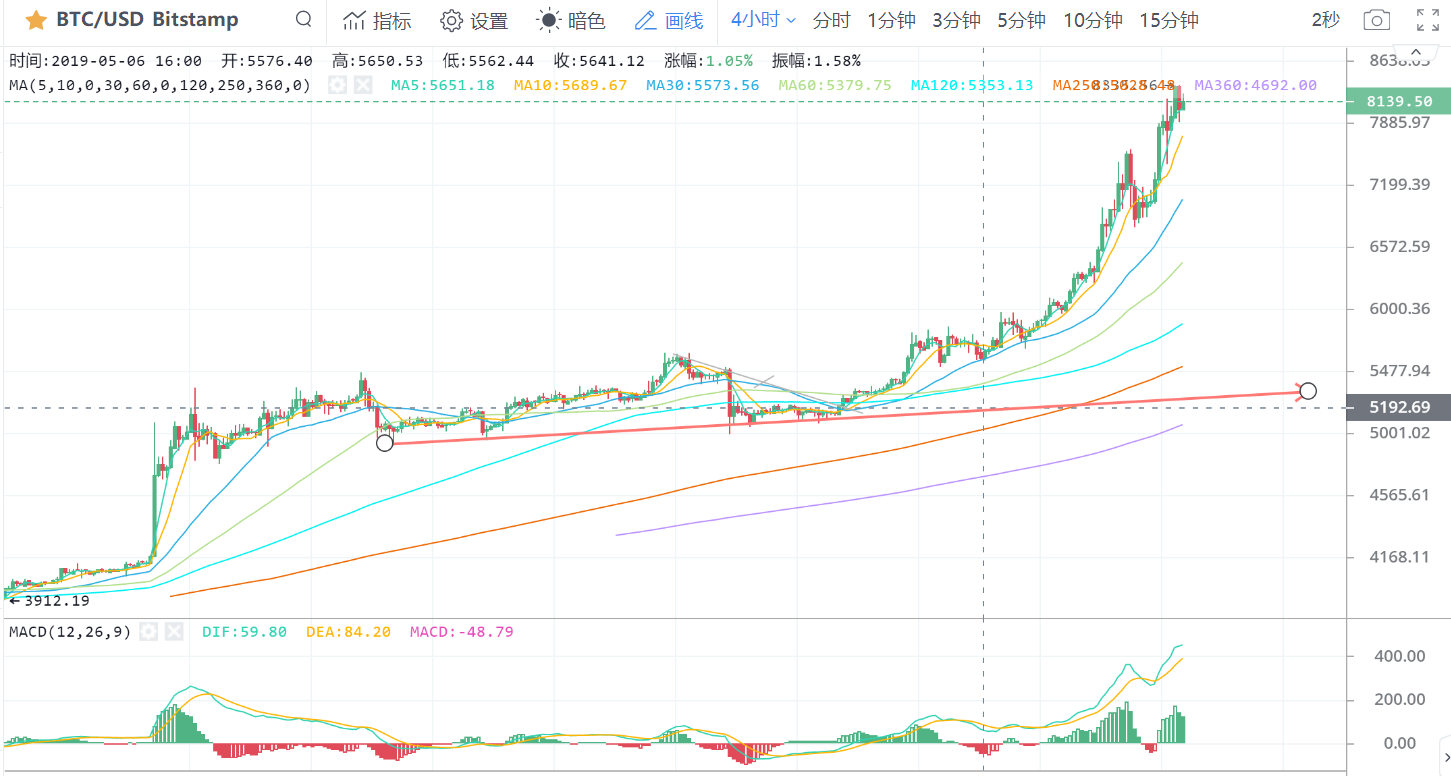This screenshot has width=1451, height=776.
Task: Click the MA10:5689.67 value
Action: click(570, 85)
